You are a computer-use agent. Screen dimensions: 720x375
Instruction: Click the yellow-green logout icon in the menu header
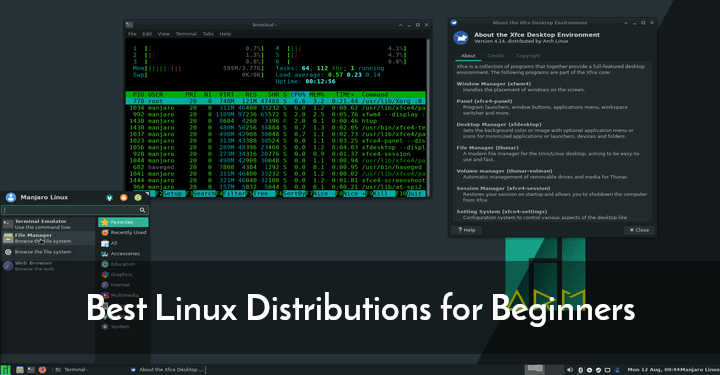138,198
